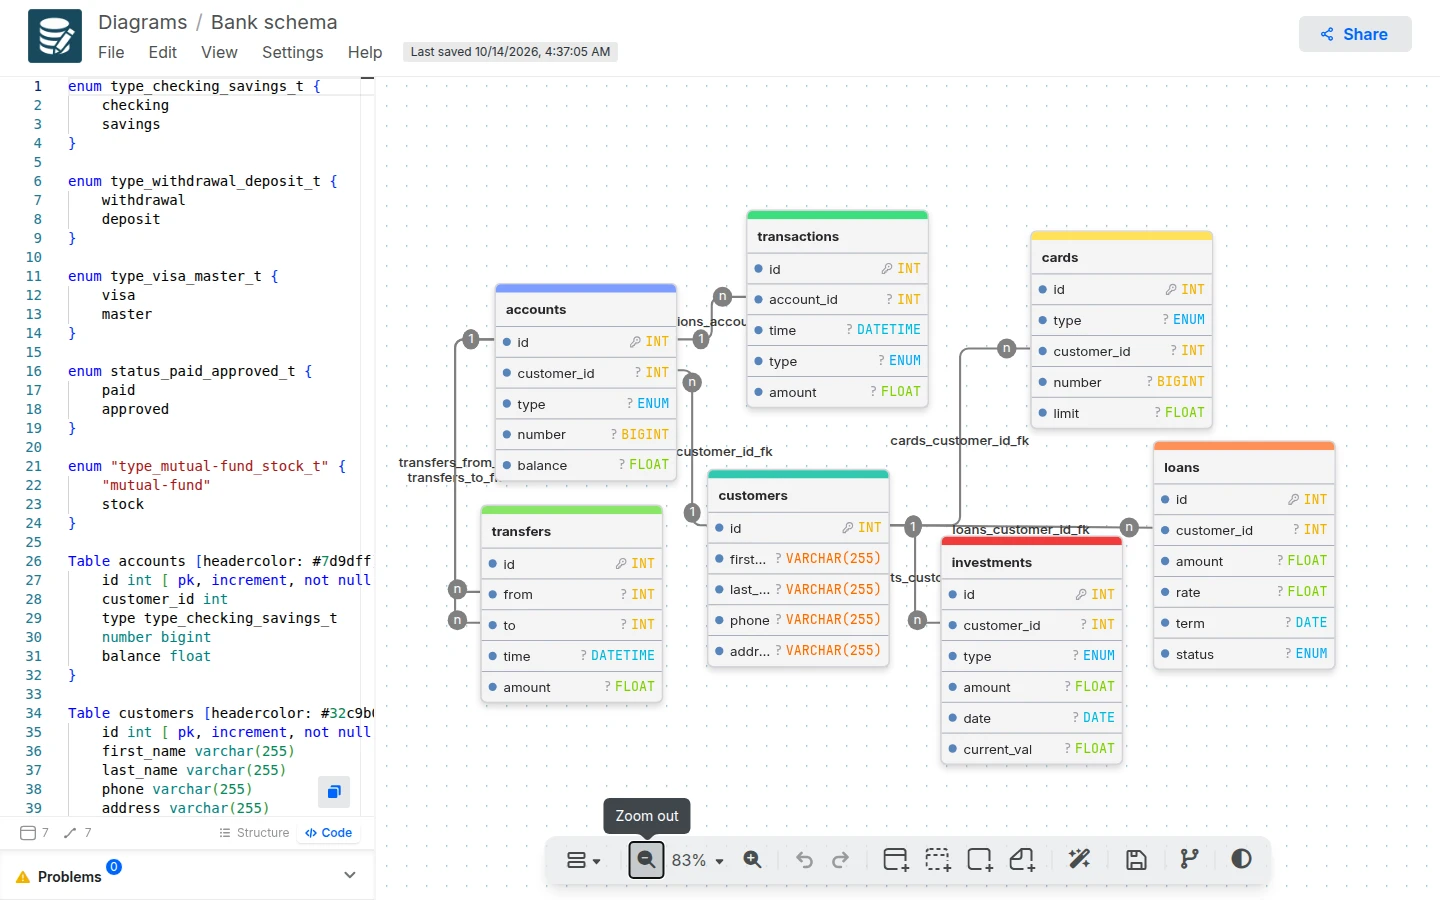This screenshot has height=900, width=1440.
Task: Open the File menu
Action: (111, 52)
